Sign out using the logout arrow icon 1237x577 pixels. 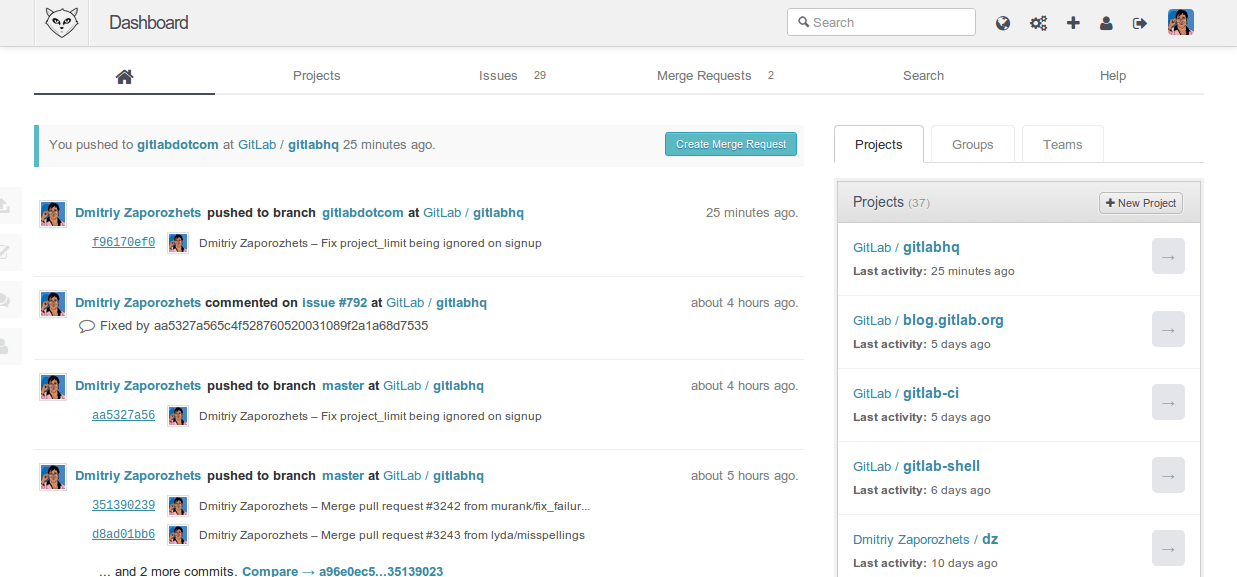click(x=1139, y=22)
